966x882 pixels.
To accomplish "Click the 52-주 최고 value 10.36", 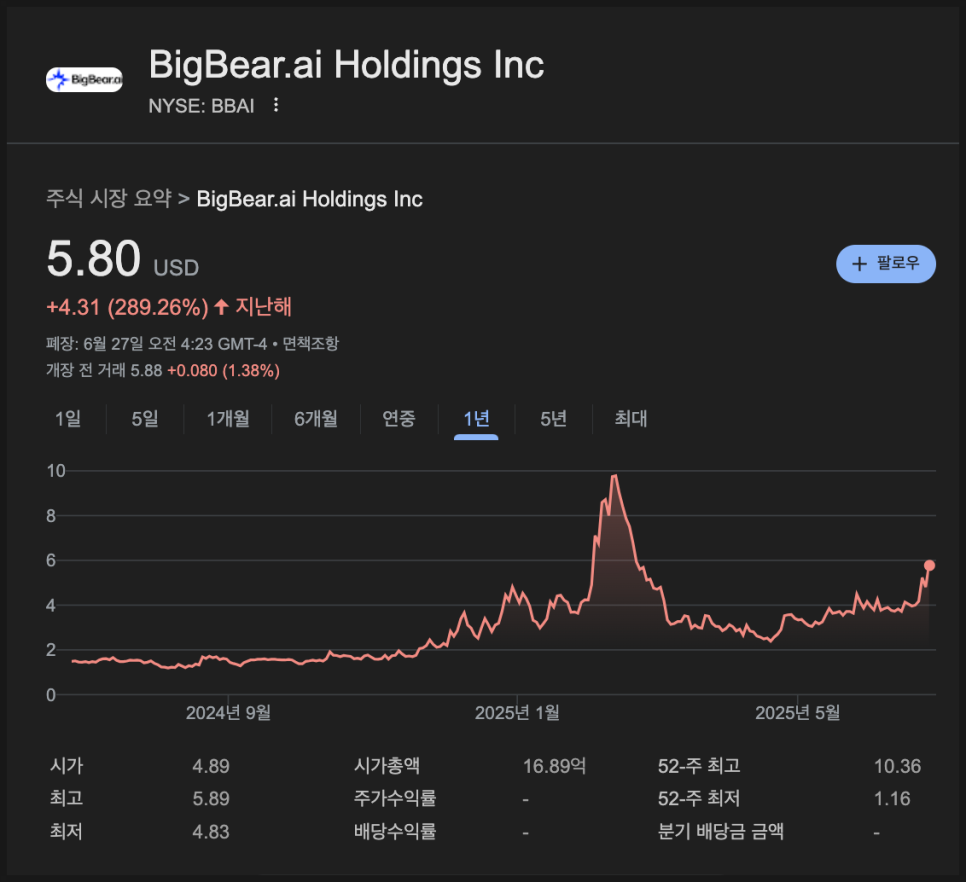I will pyautogui.click(x=897, y=766).
